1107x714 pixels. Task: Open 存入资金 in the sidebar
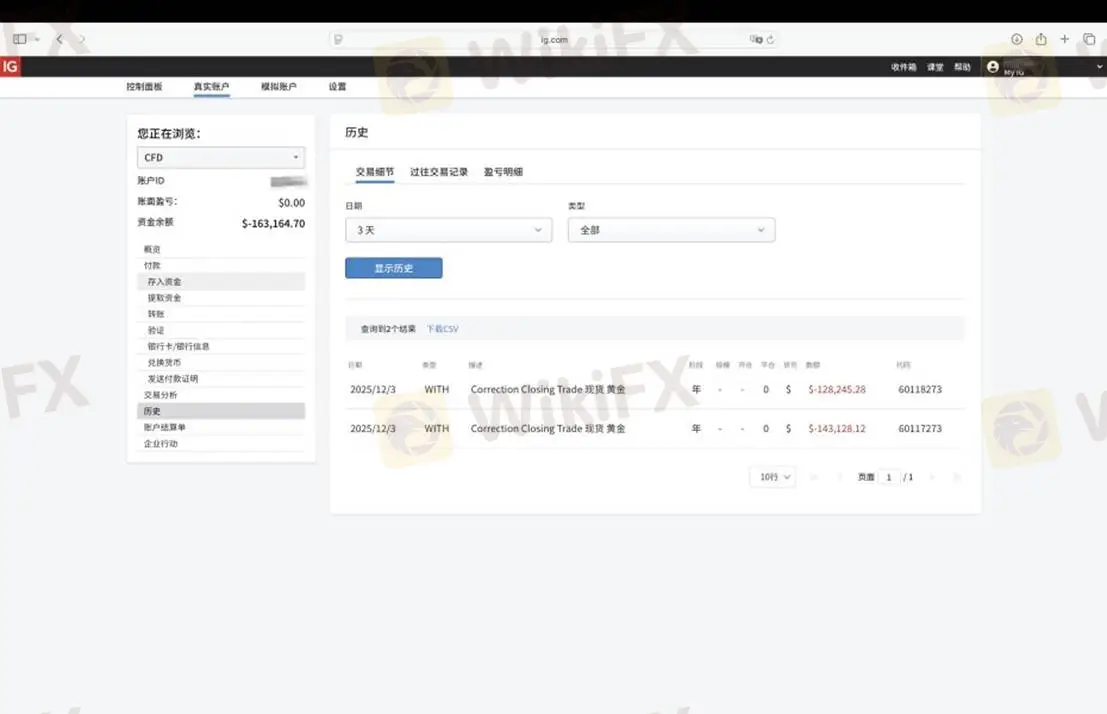(221, 282)
